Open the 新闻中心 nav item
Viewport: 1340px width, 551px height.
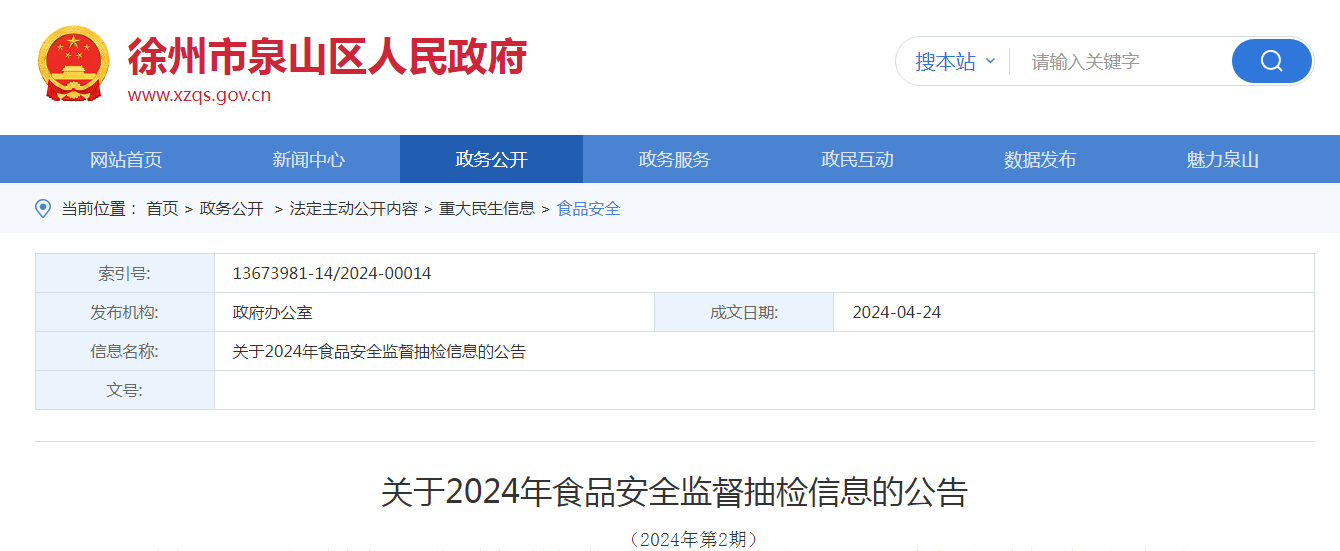coord(309,159)
